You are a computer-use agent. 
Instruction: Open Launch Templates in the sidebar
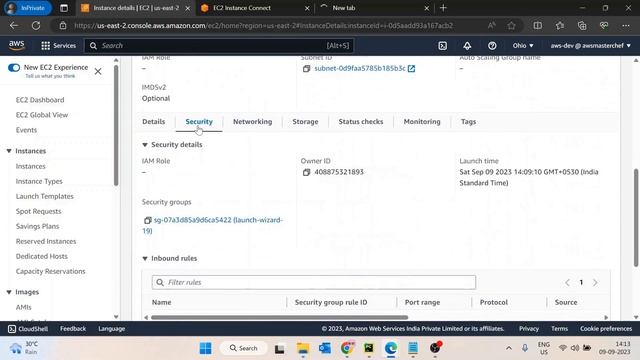[x=44, y=196]
